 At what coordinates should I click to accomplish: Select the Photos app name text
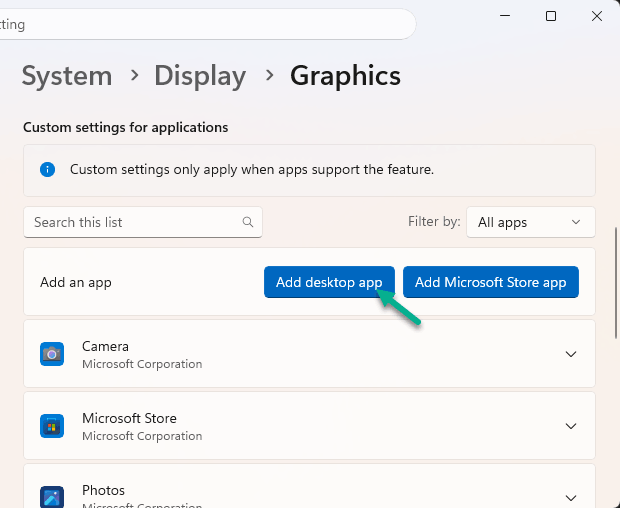coord(103,490)
